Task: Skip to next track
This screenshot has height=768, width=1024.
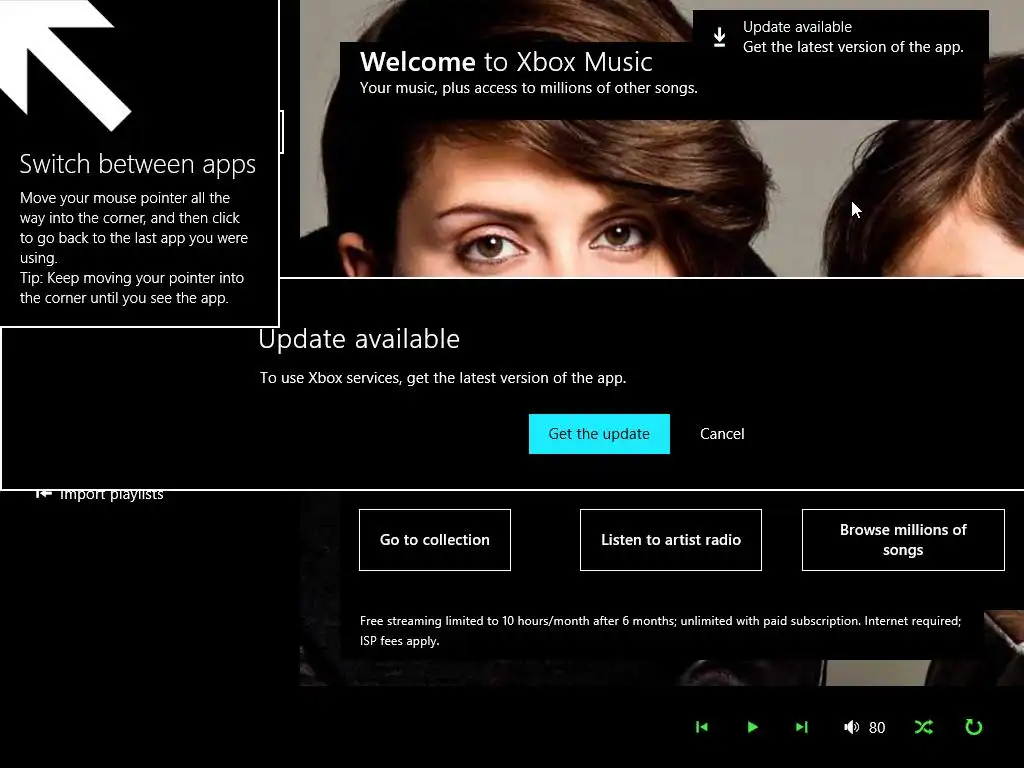Action: (x=802, y=727)
